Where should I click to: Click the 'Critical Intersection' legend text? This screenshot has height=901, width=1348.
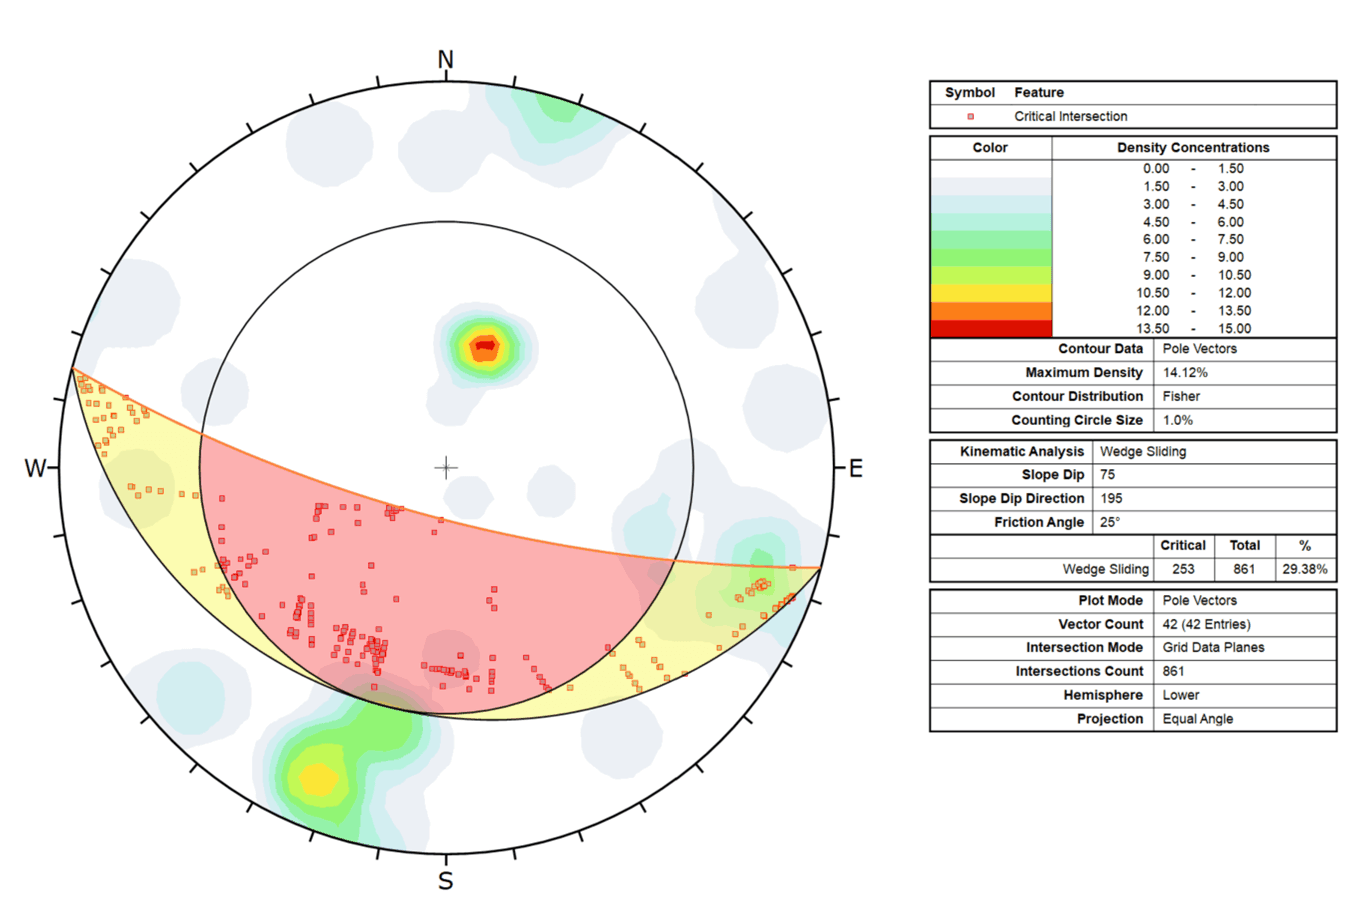(x=1070, y=117)
